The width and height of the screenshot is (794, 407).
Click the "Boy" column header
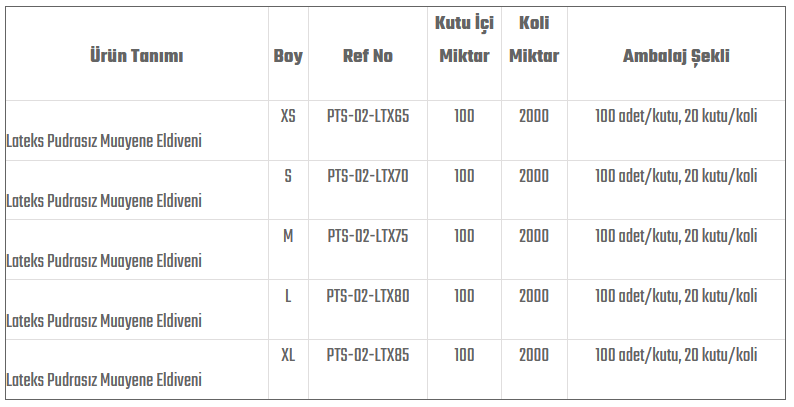point(288,56)
